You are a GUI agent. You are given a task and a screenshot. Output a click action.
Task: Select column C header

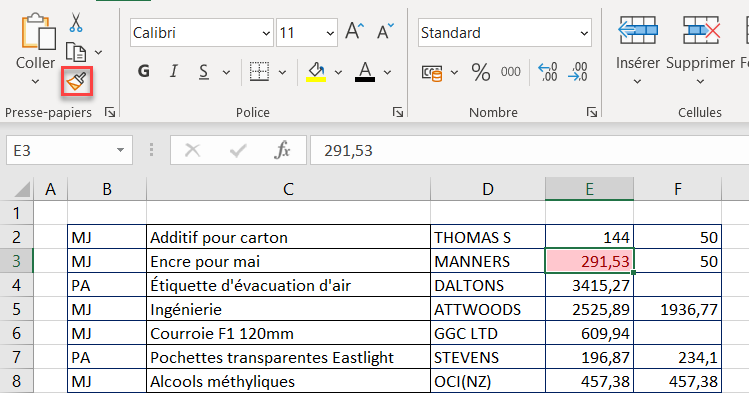coord(288,190)
